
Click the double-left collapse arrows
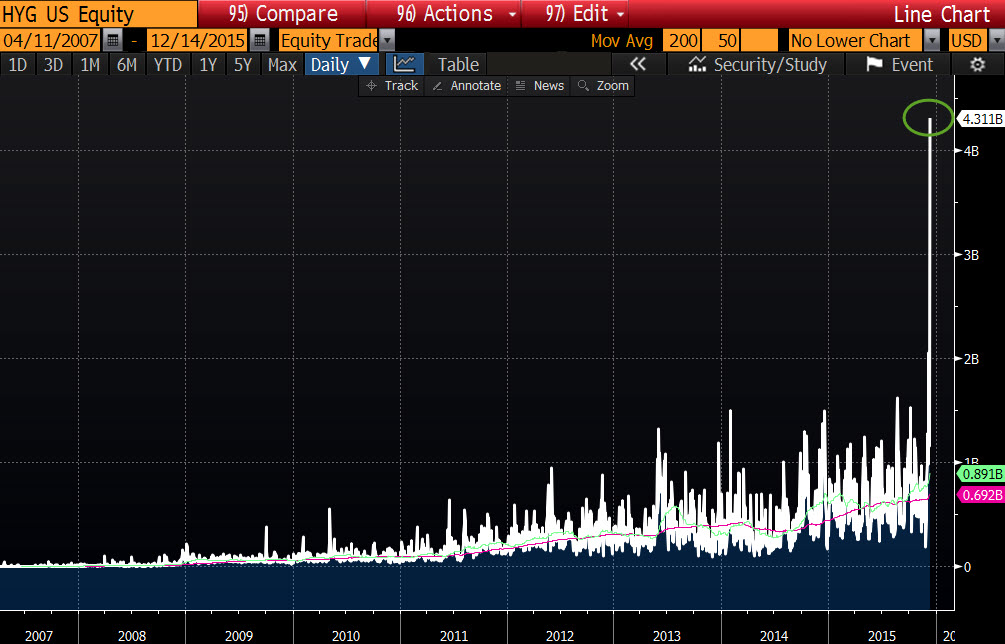pyautogui.click(x=638, y=64)
